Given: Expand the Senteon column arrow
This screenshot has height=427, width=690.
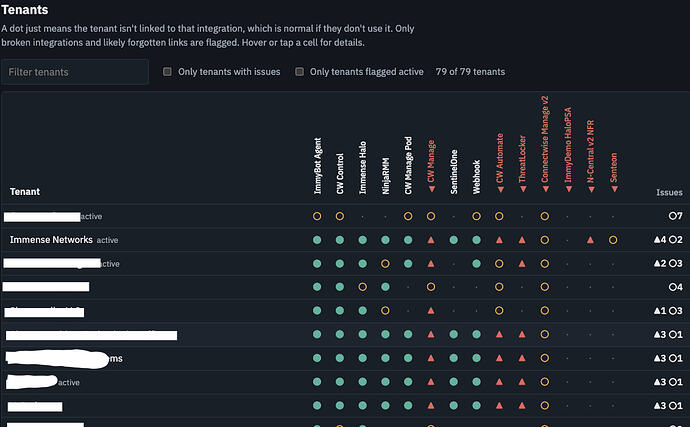Looking at the screenshot, I should [614, 189].
